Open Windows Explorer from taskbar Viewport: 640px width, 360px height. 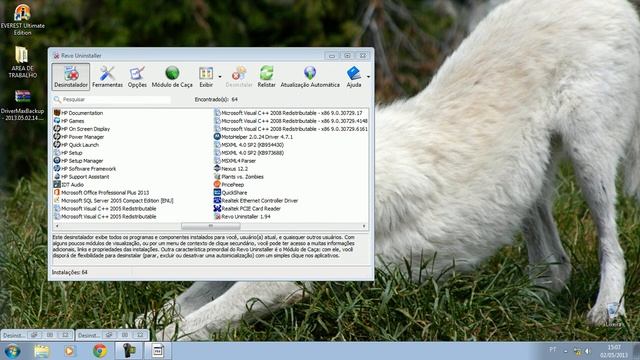pyautogui.click(x=41, y=351)
